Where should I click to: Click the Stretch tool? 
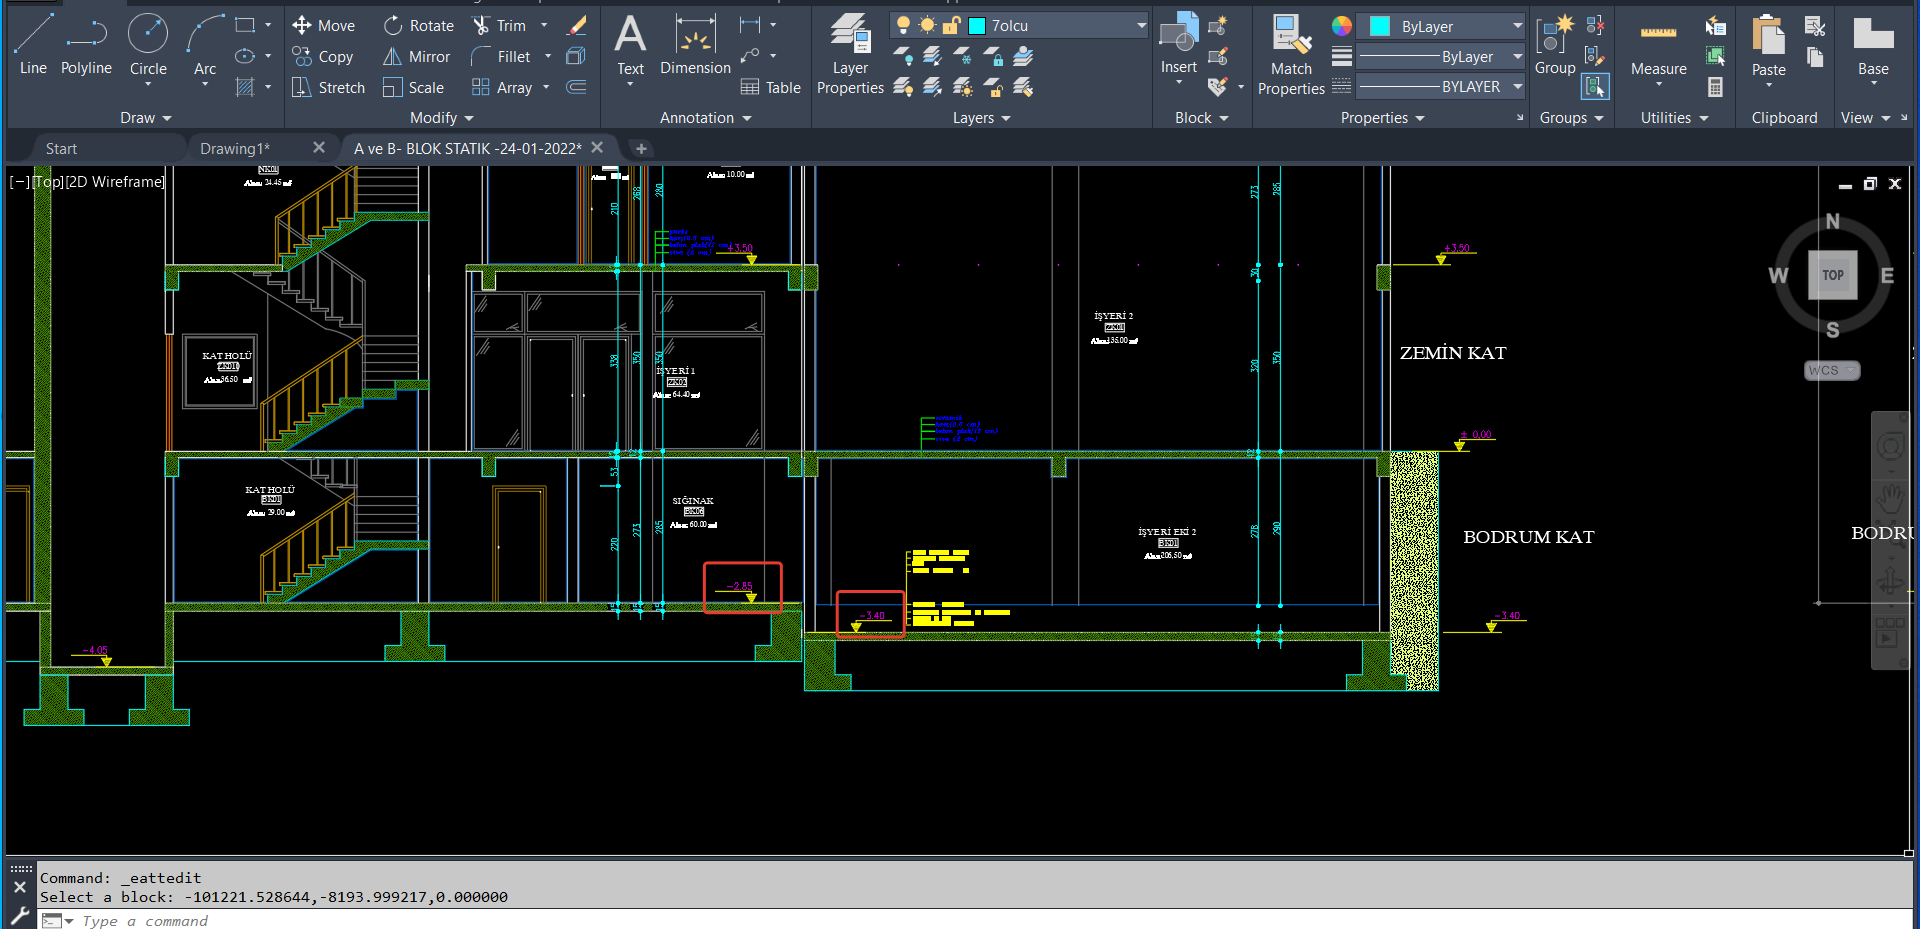point(328,88)
